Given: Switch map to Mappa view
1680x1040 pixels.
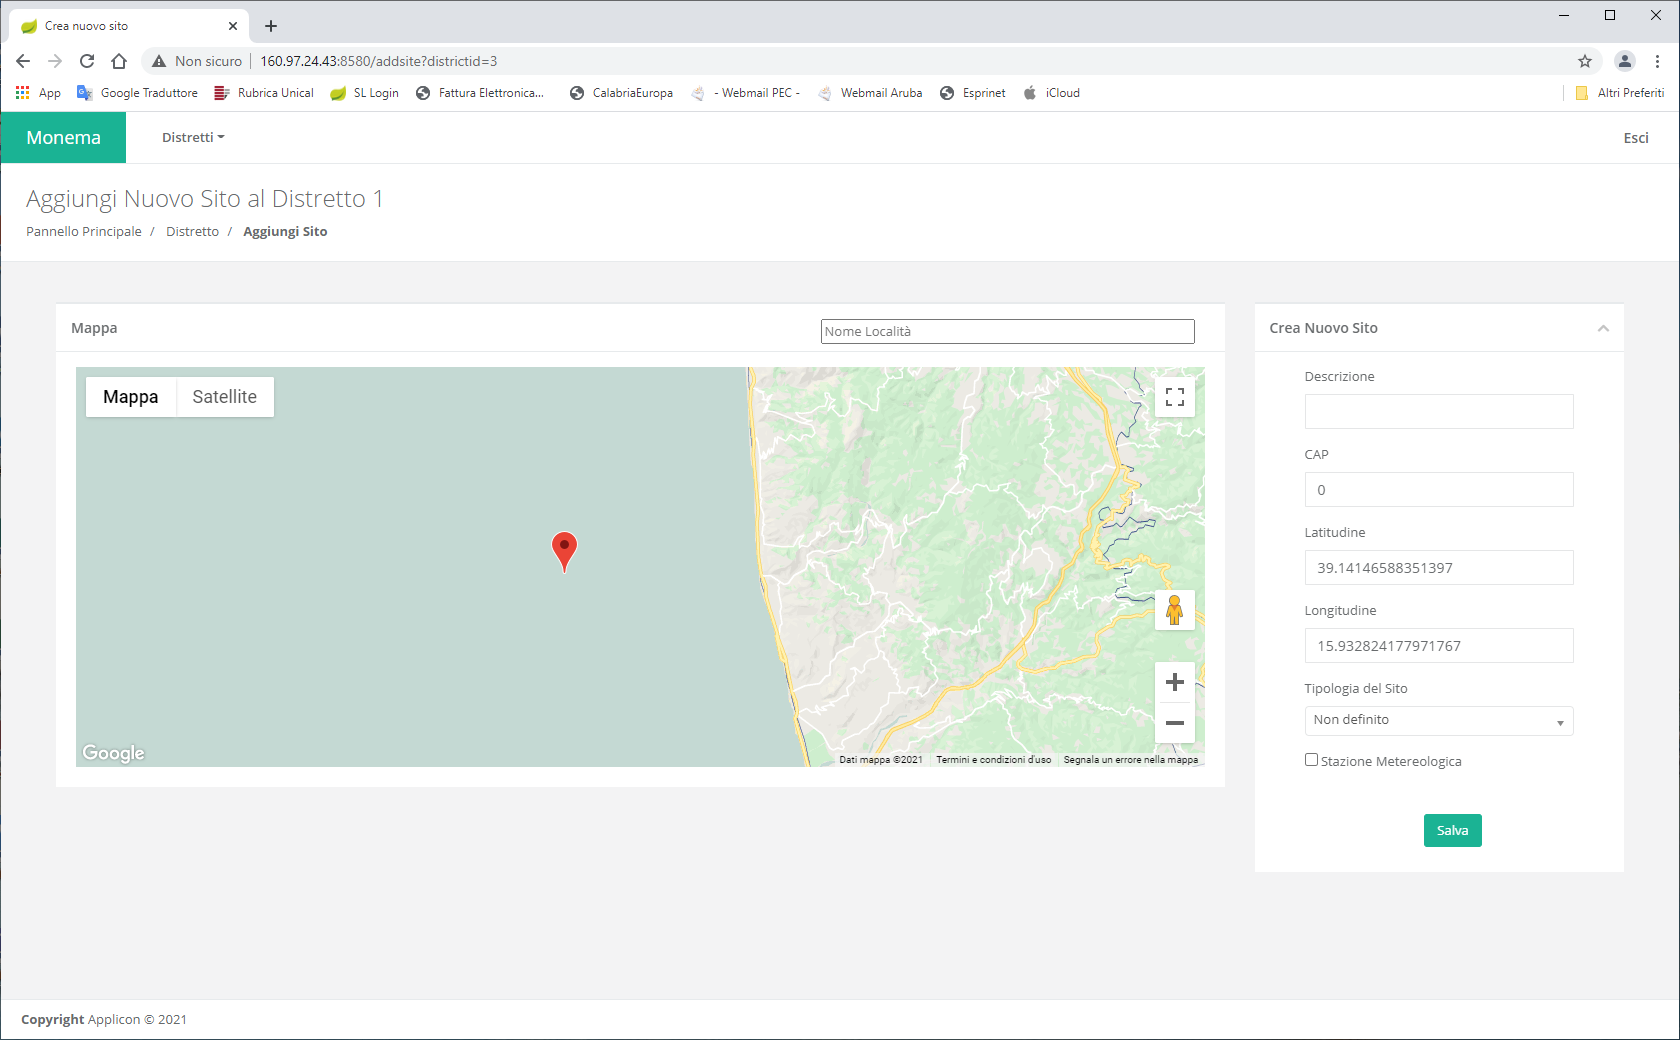Looking at the screenshot, I should (x=130, y=397).
